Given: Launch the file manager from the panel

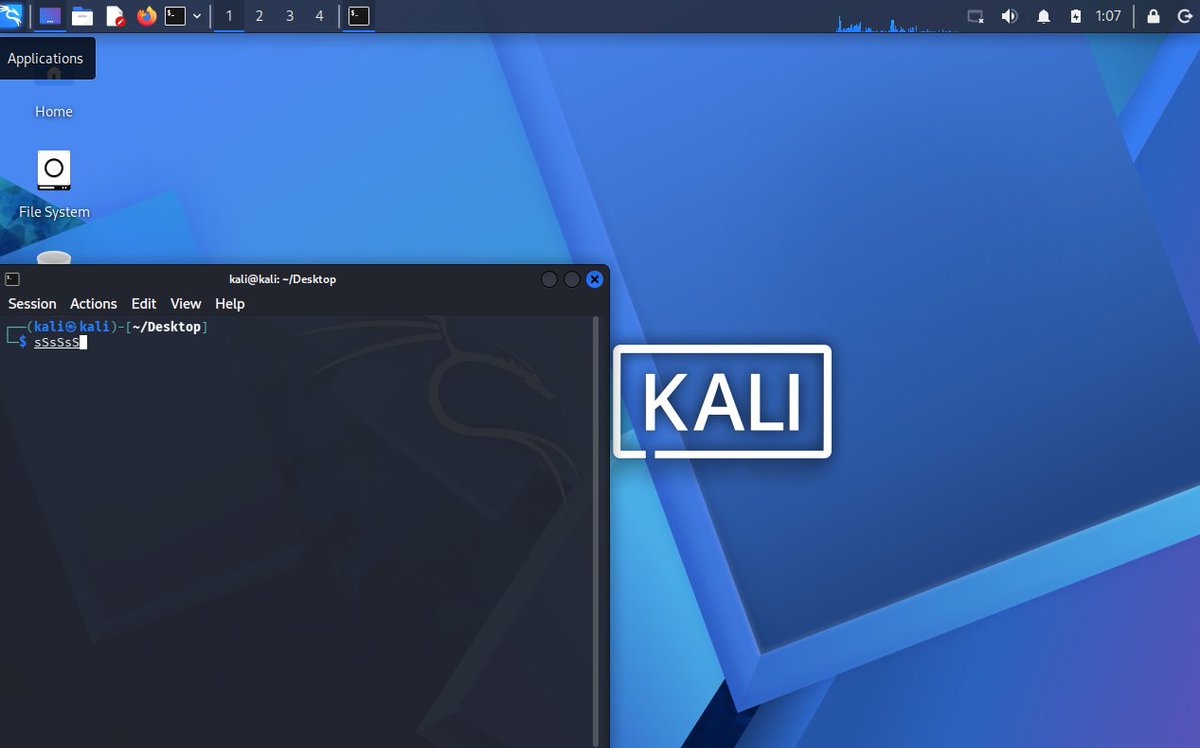Looking at the screenshot, I should pyautogui.click(x=82, y=16).
